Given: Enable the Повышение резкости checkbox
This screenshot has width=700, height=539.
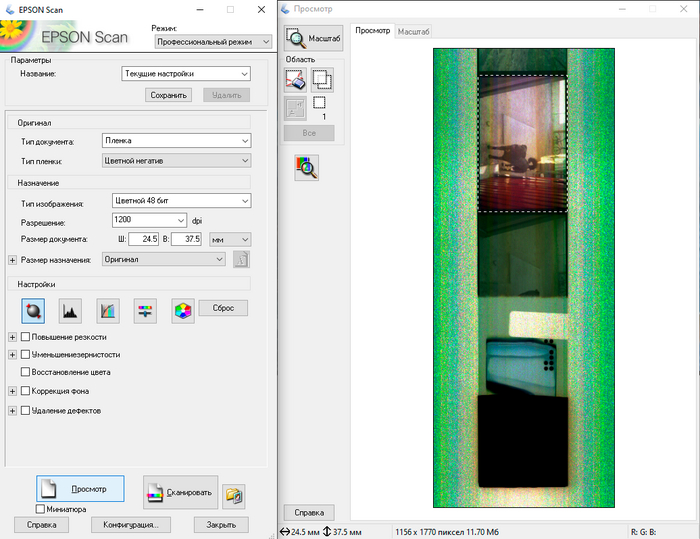Looking at the screenshot, I should click(26, 337).
